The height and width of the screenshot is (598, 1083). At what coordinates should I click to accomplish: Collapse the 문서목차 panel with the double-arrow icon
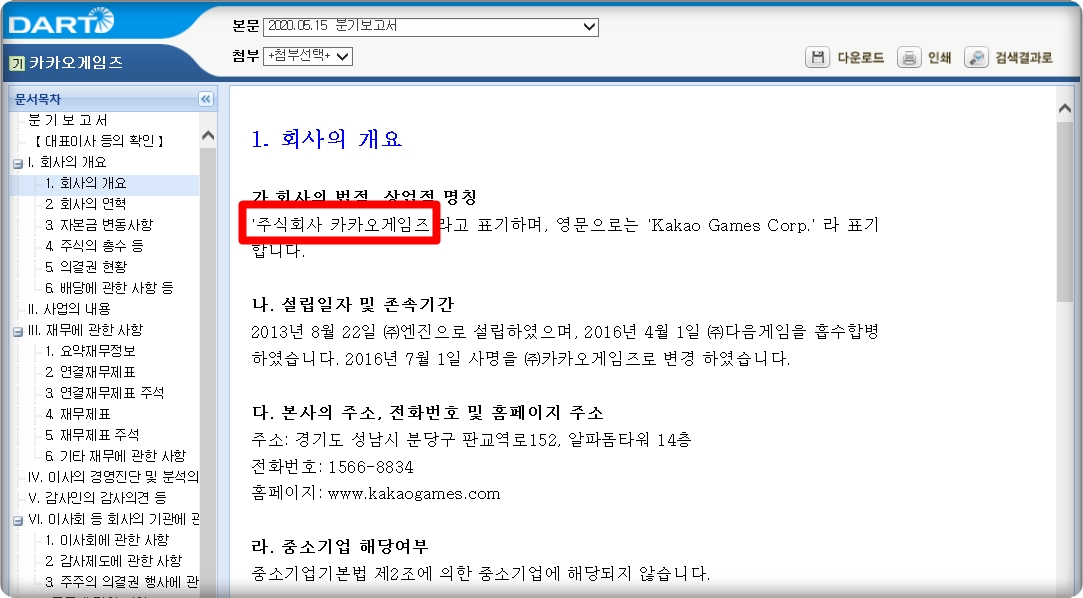[206, 99]
